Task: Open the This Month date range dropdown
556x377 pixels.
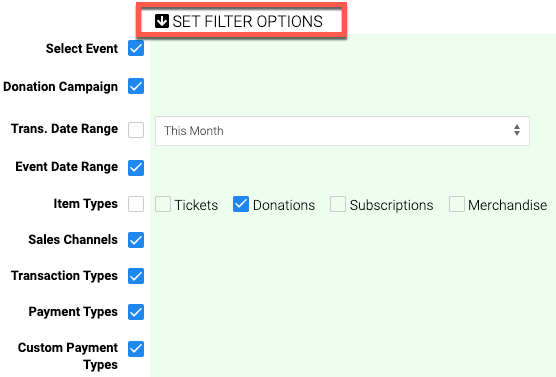Action: [342, 131]
